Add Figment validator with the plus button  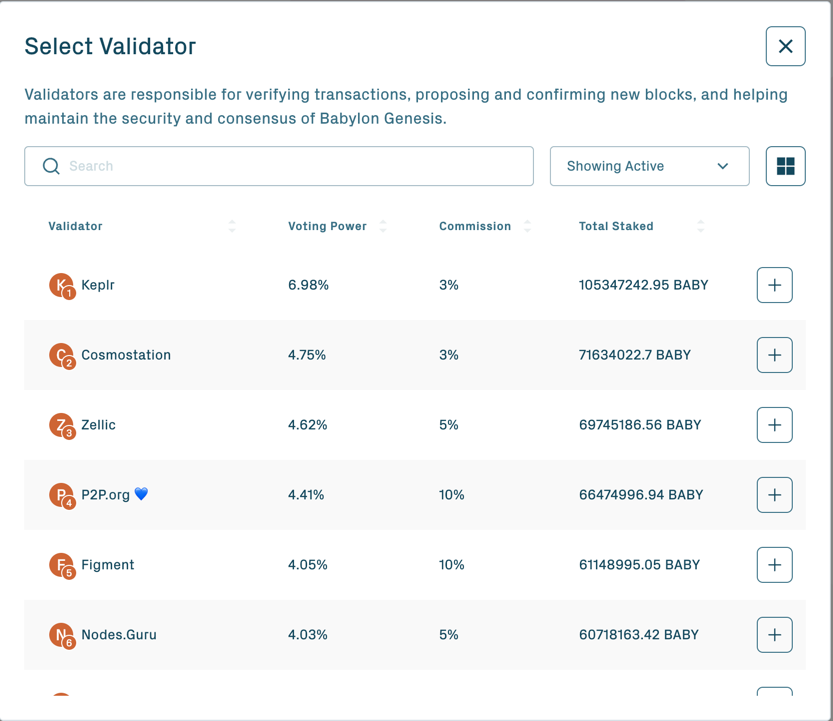[x=774, y=564]
